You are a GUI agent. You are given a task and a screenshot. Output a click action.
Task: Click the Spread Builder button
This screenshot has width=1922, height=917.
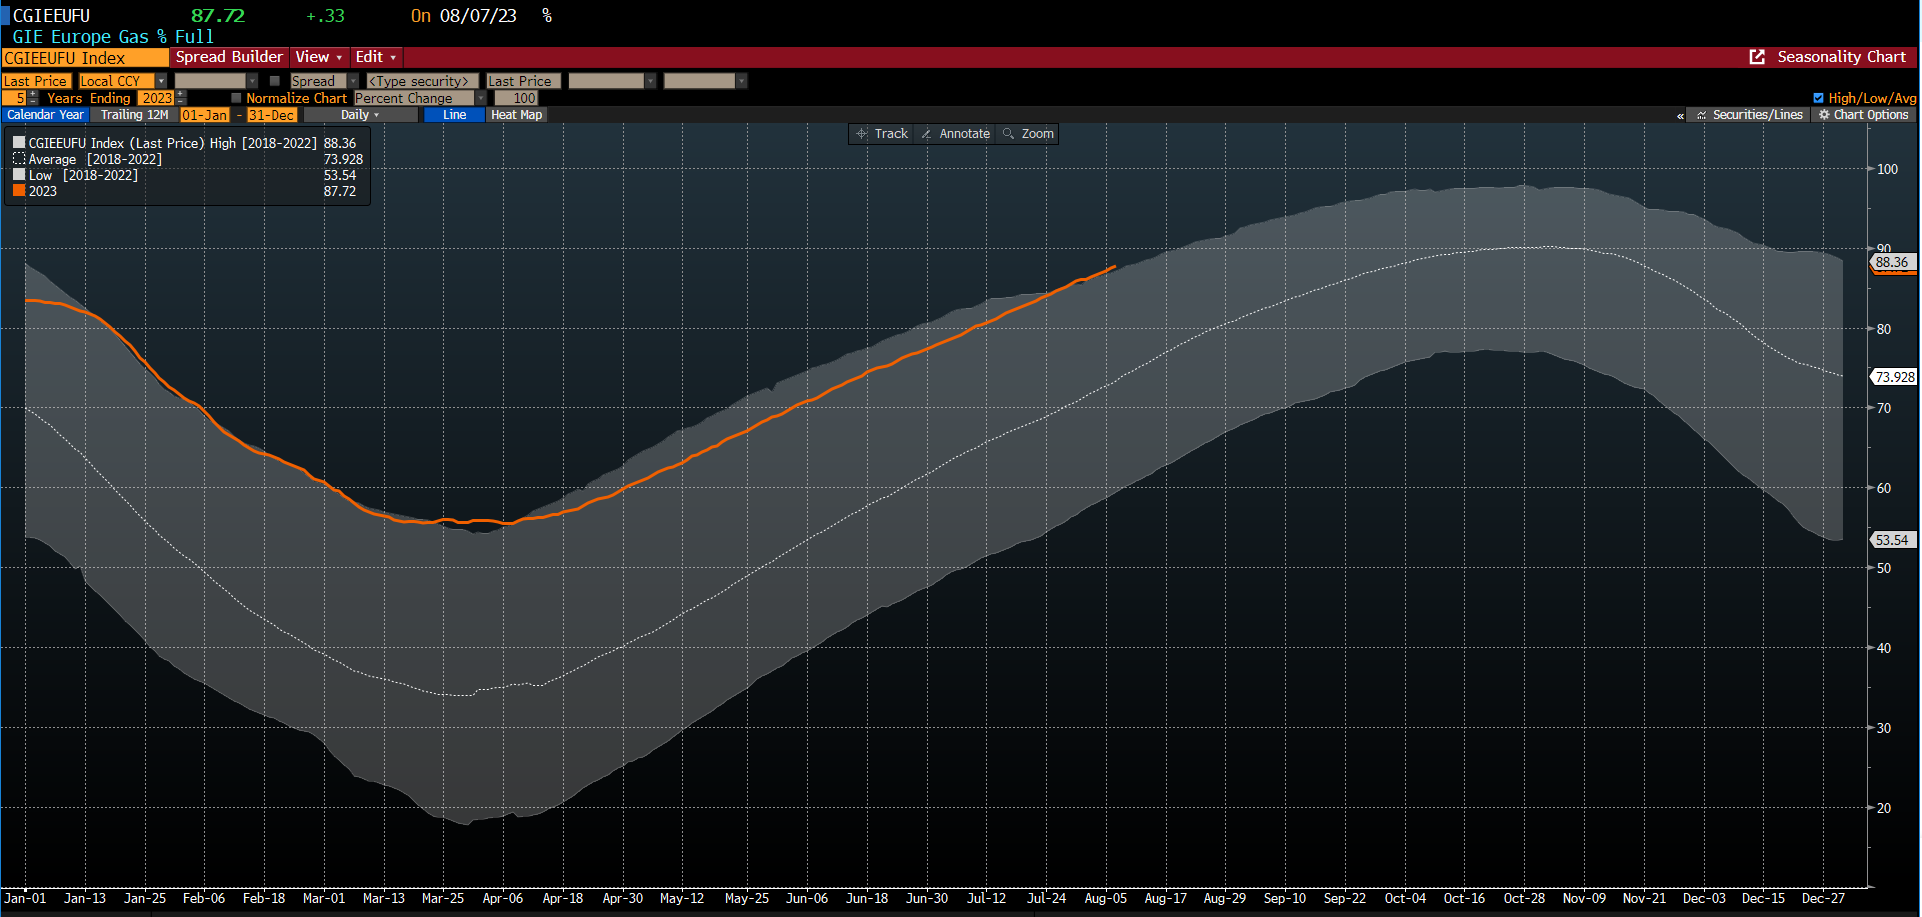pyautogui.click(x=229, y=57)
